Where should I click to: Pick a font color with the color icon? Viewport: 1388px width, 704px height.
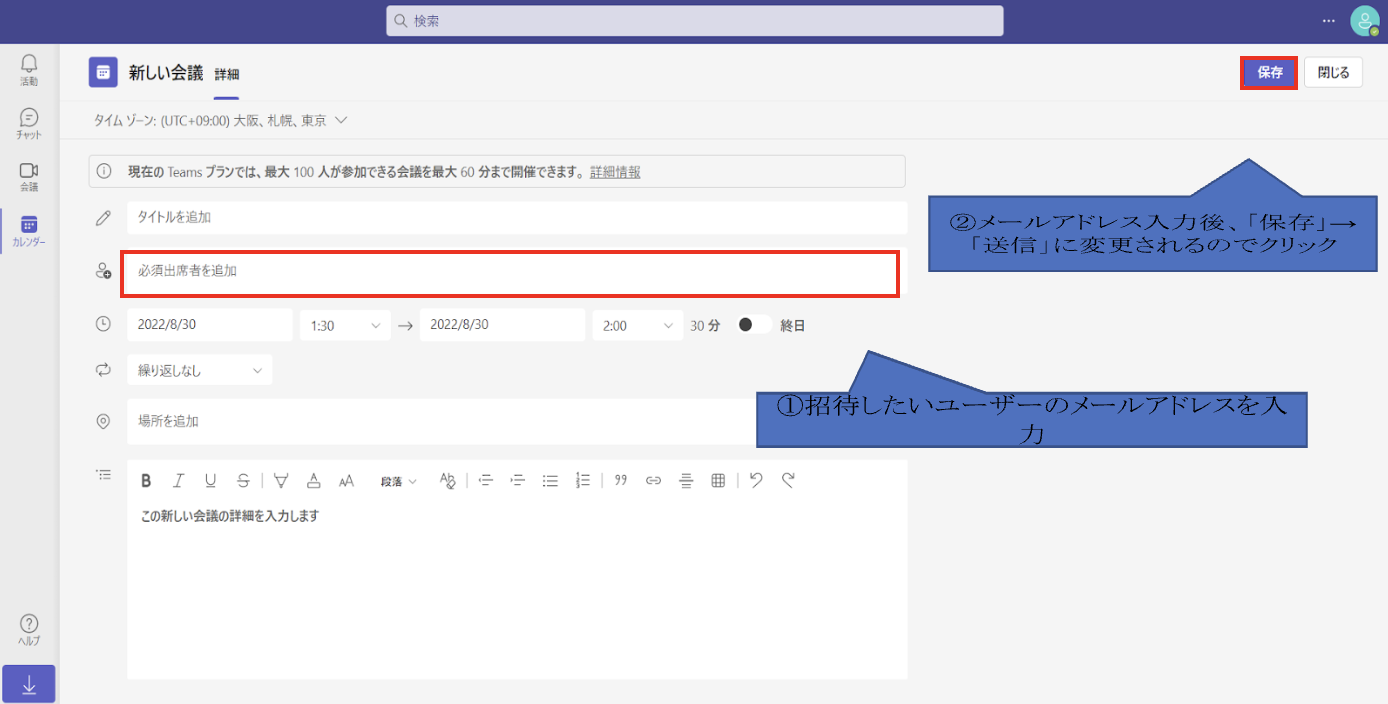click(313, 481)
